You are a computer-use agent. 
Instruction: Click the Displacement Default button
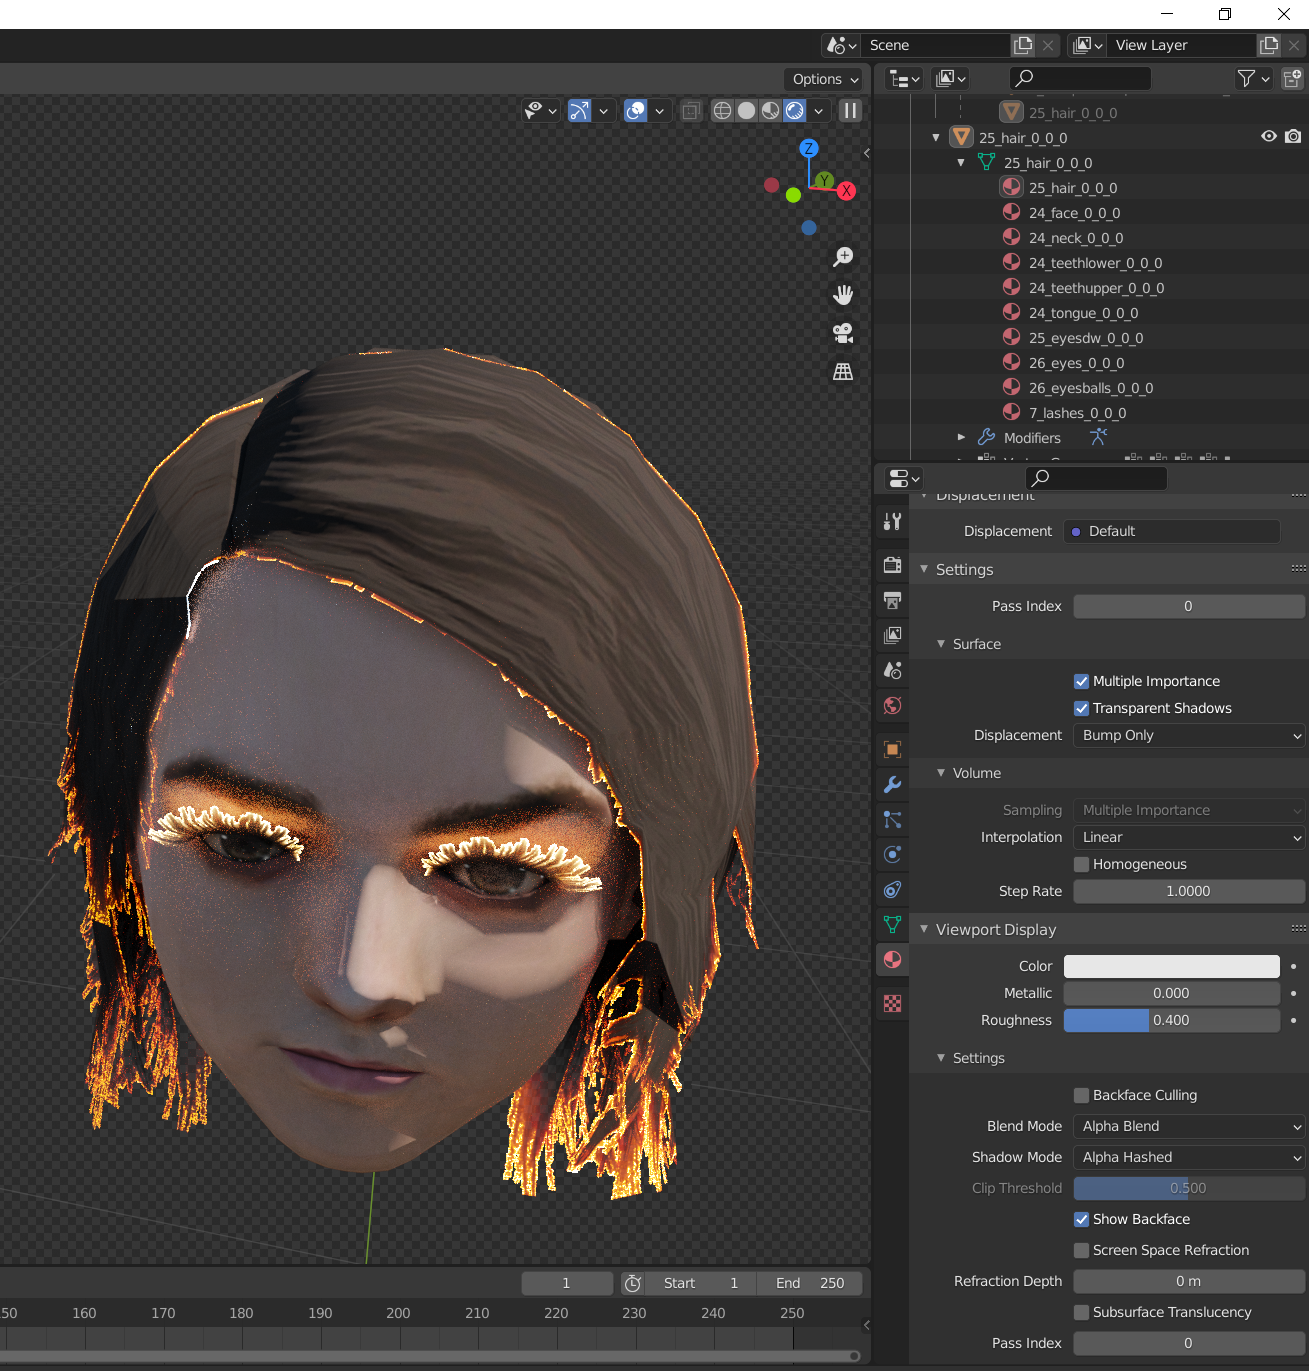point(1172,531)
